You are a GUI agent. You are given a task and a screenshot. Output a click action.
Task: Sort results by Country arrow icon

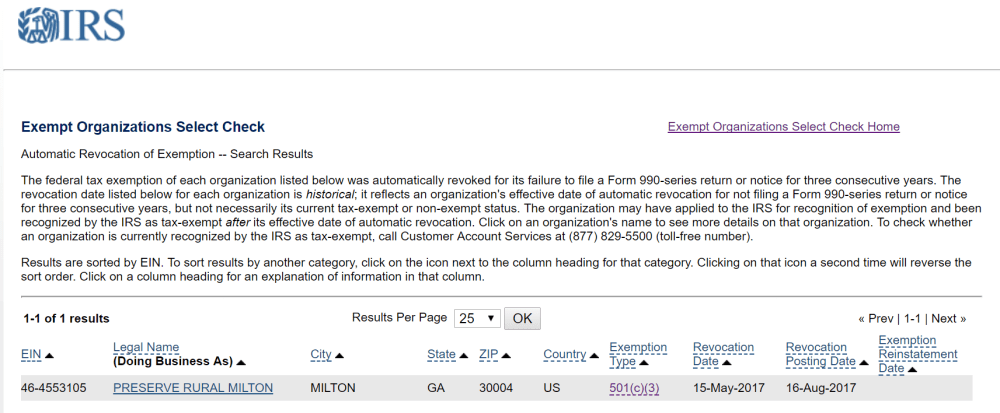click(594, 355)
